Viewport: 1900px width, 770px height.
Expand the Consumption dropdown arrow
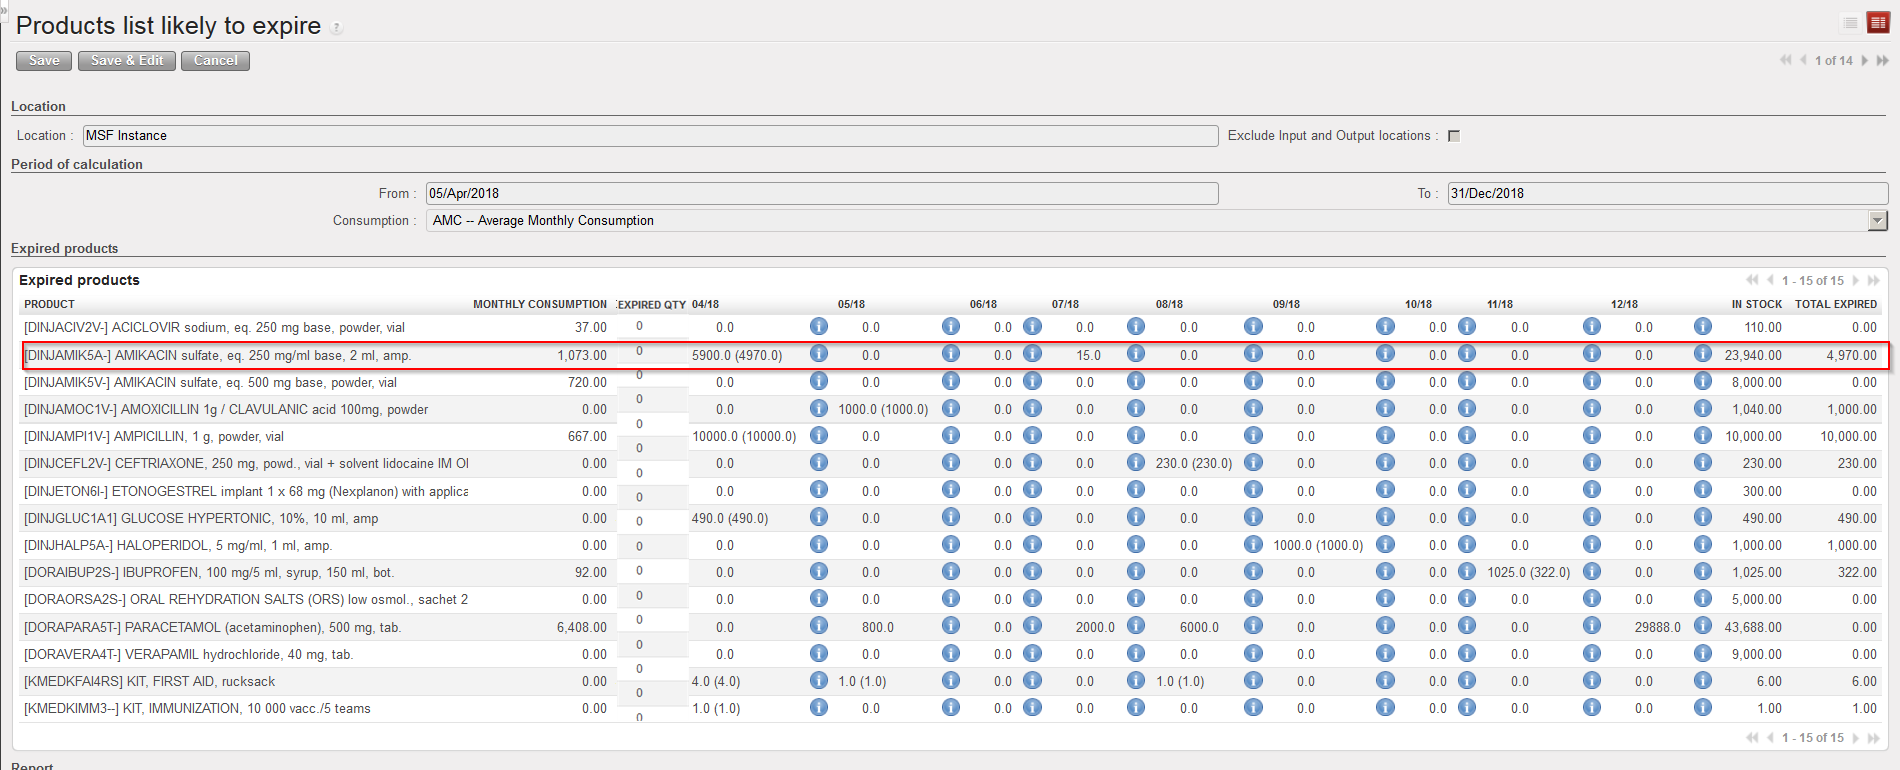point(1877,221)
